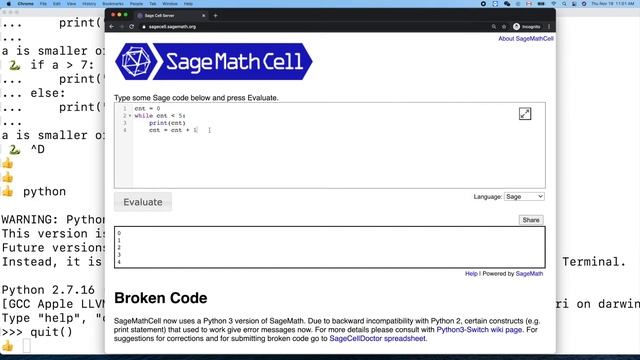Place cursor at end of 'cnt = cnt + 1'

[198, 130]
